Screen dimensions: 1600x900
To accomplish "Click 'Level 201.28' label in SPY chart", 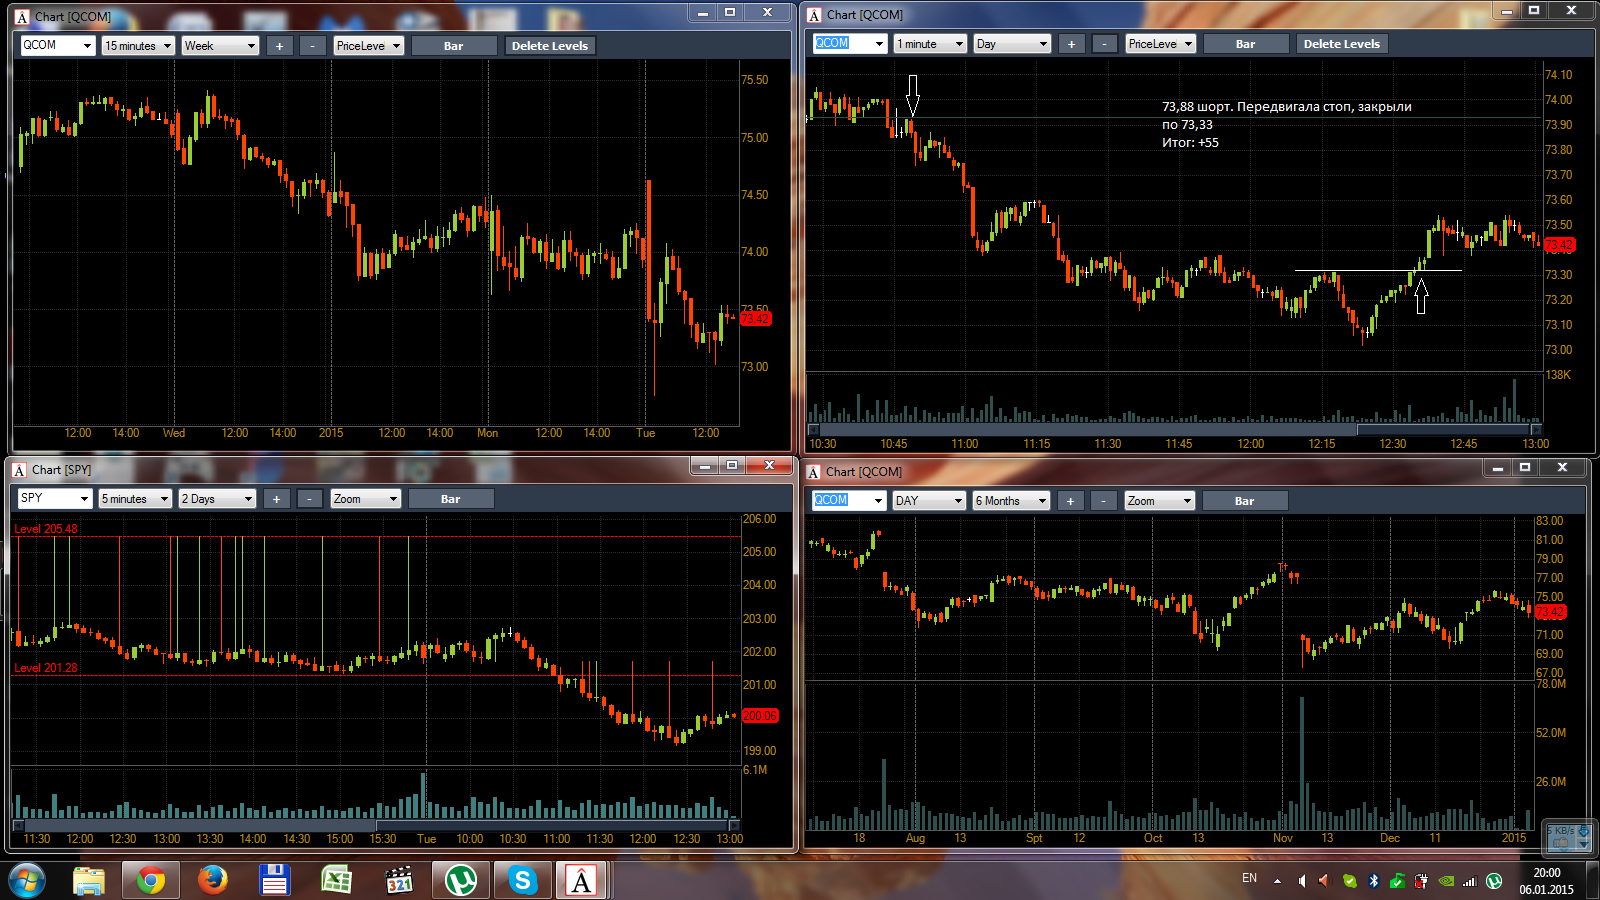I will 45,668.
